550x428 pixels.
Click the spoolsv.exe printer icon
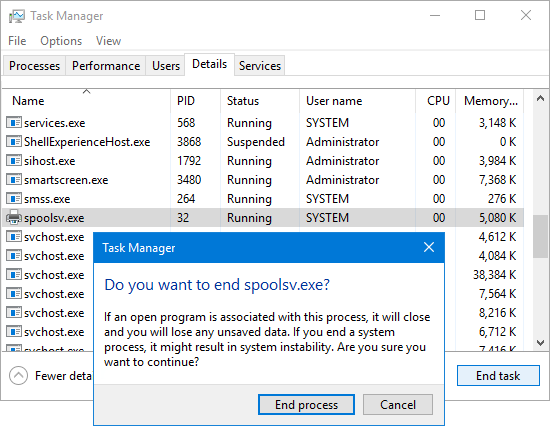click(x=14, y=217)
